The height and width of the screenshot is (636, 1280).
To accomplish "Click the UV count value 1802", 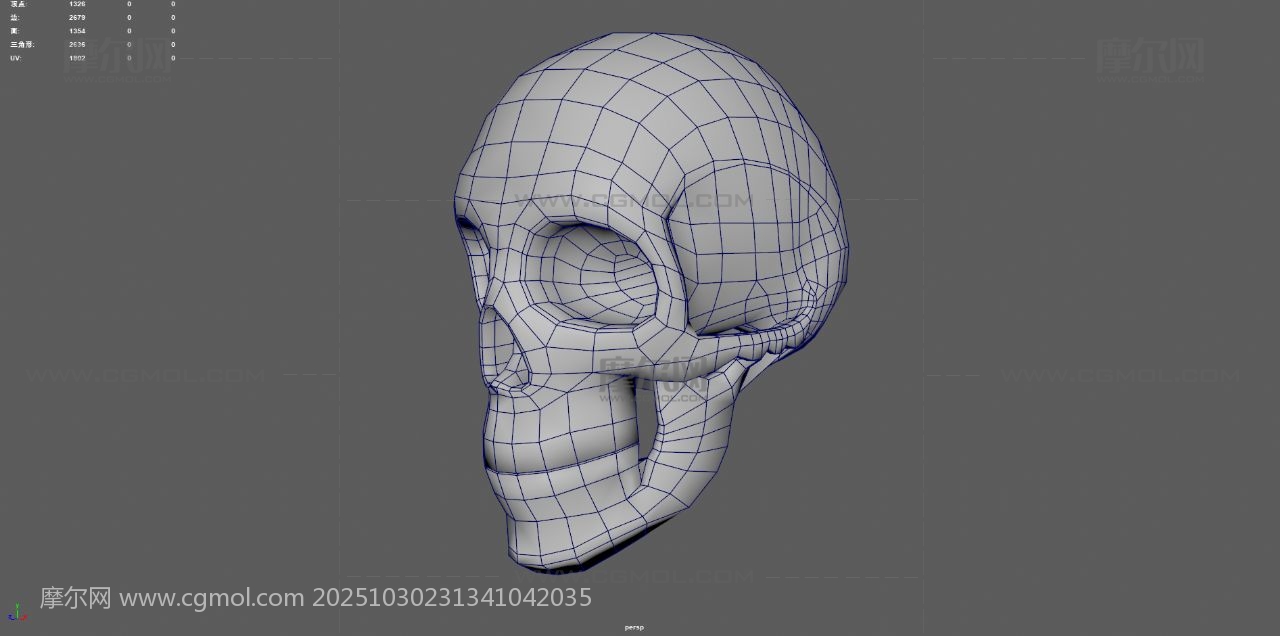I will [77, 58].
